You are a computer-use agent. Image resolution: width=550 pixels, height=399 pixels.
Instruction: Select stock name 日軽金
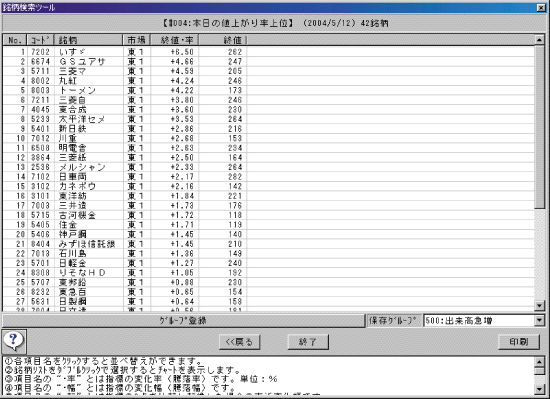coord(72,263)
